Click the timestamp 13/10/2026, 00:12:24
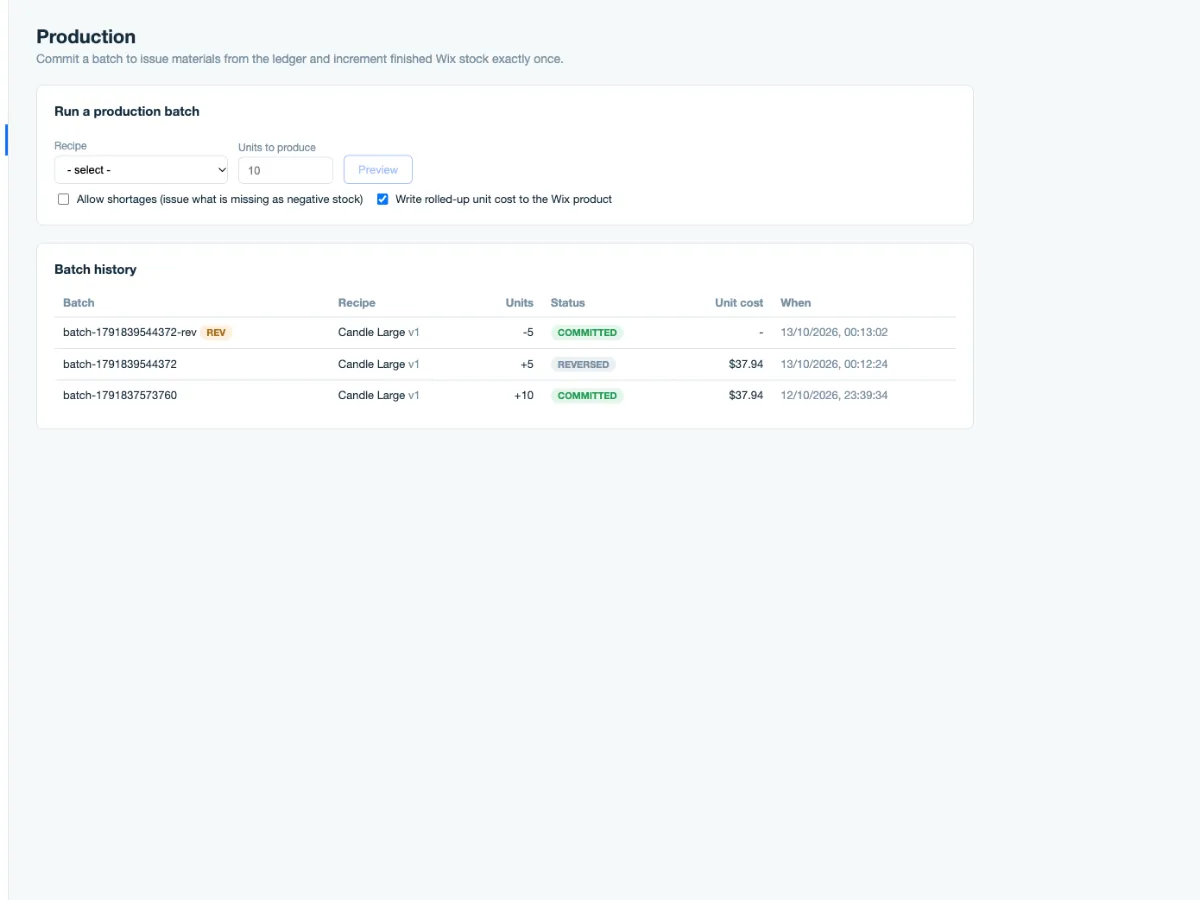This screenshot has width=1200, height=900. click(x=834, y=364)
